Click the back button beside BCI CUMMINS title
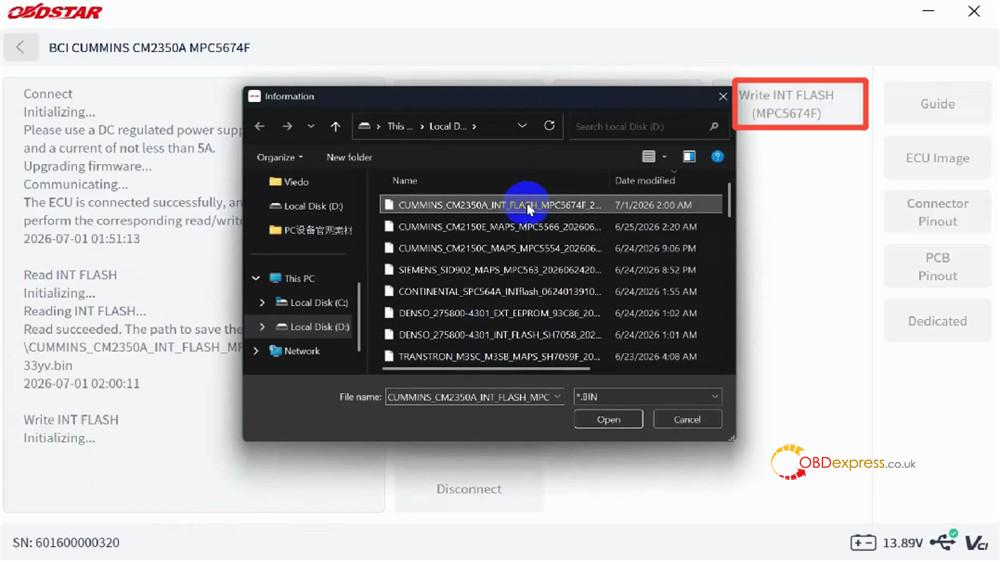 [x=20, y=47]
